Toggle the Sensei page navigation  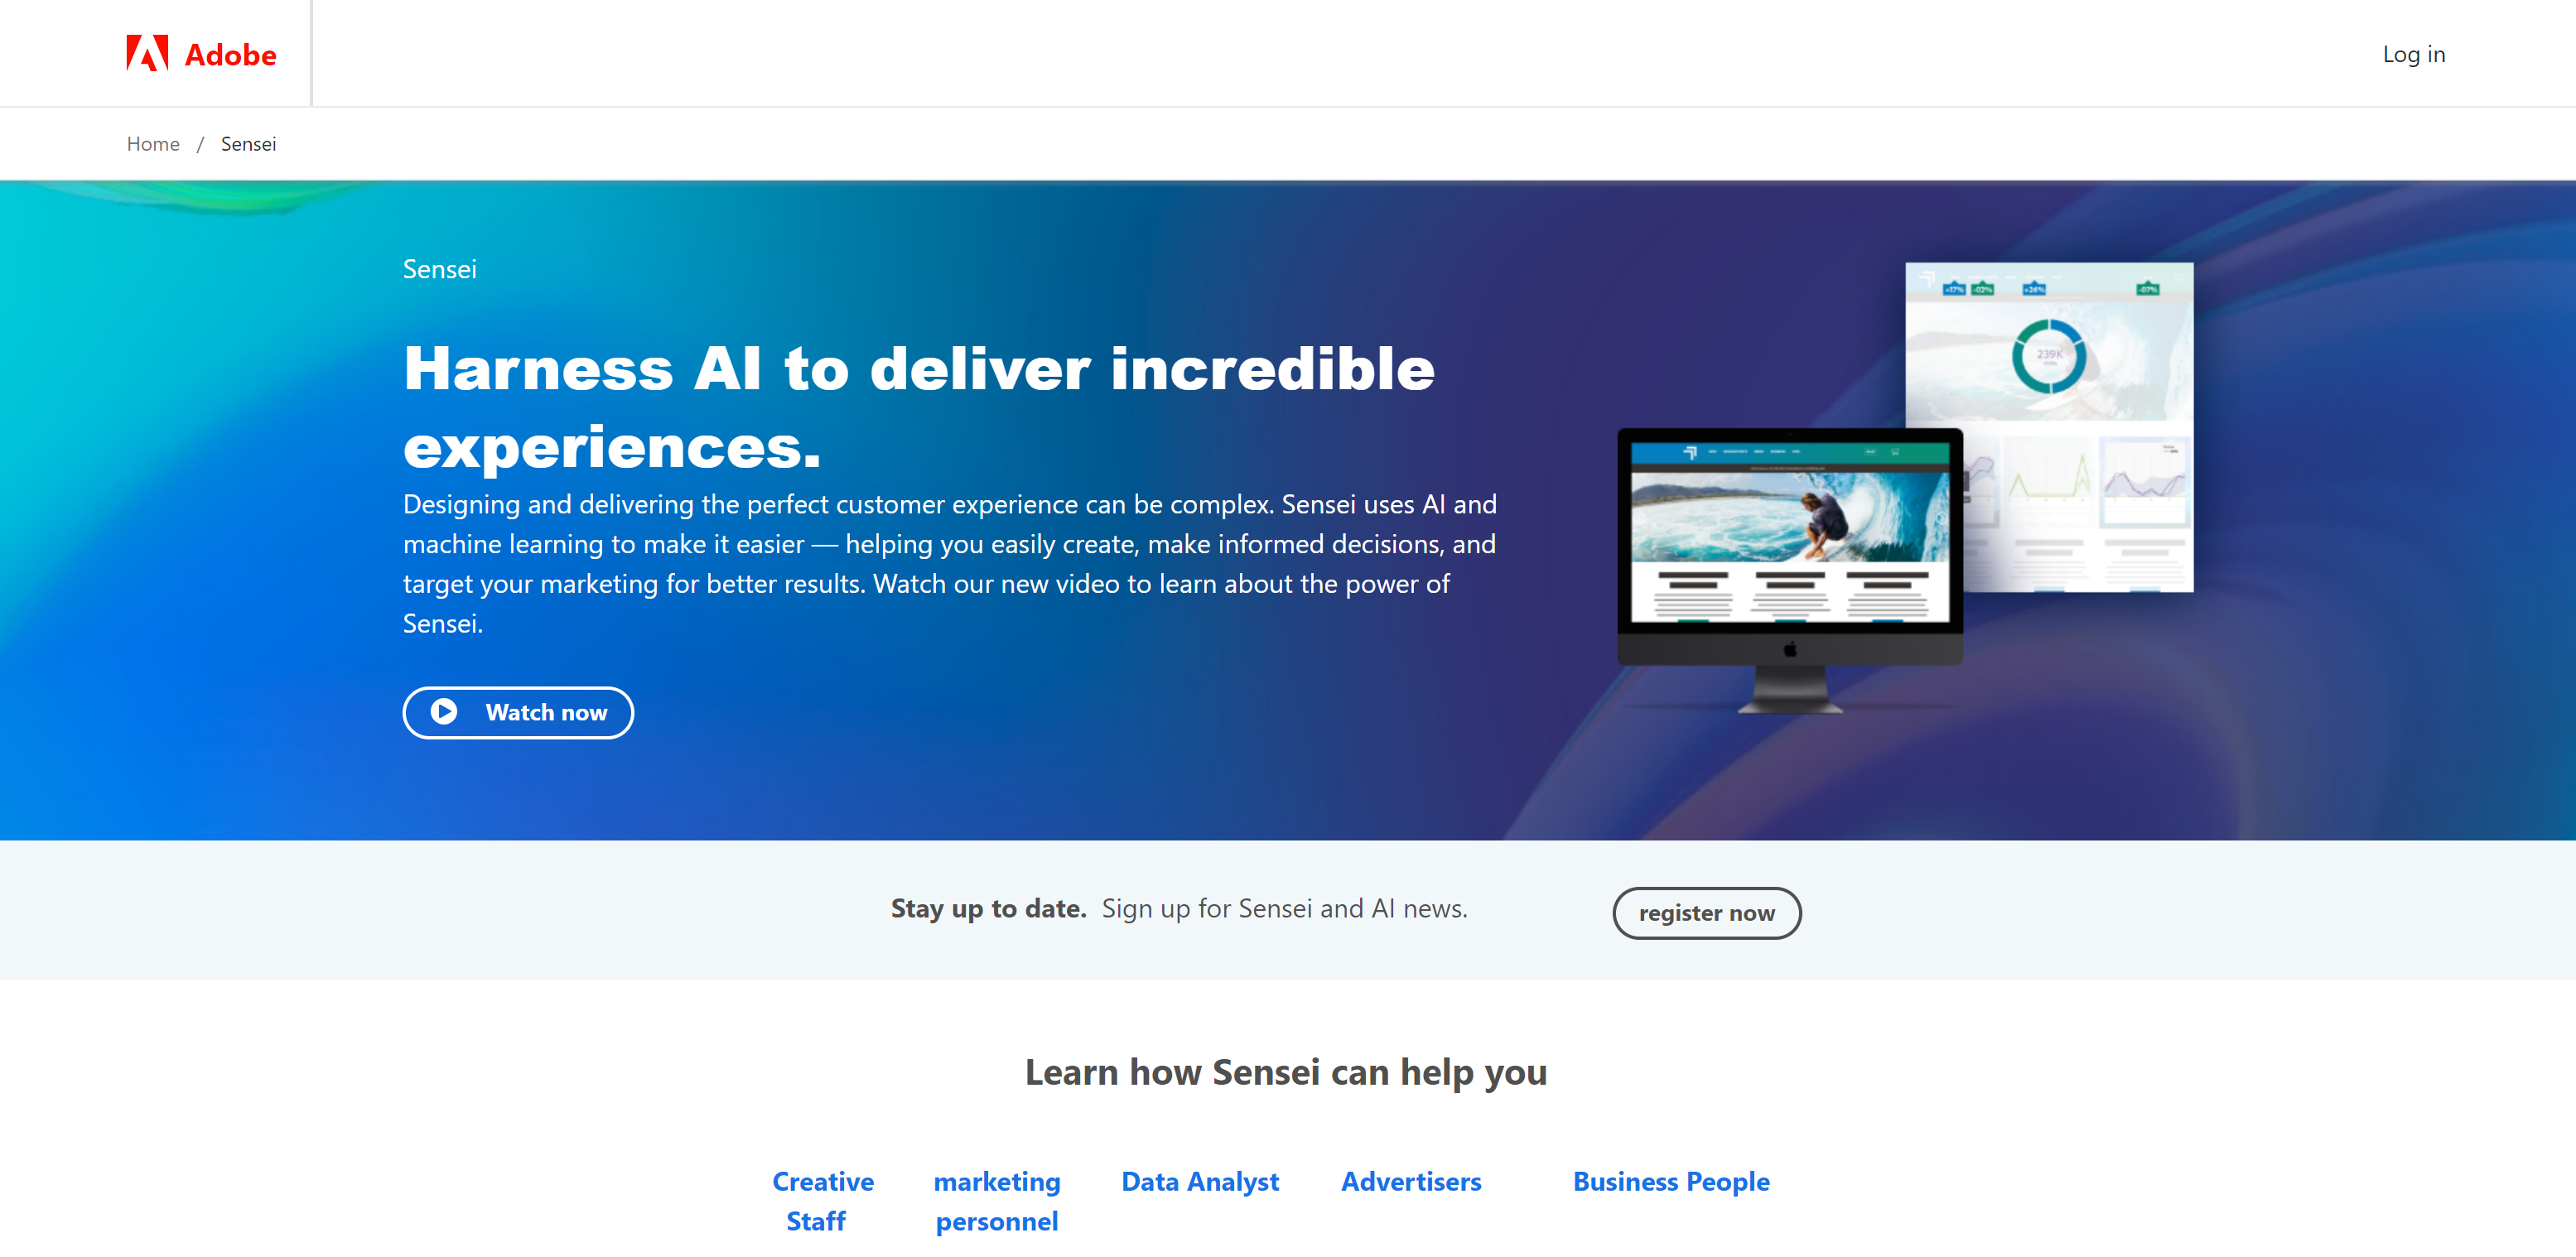[x=249, y=145]
